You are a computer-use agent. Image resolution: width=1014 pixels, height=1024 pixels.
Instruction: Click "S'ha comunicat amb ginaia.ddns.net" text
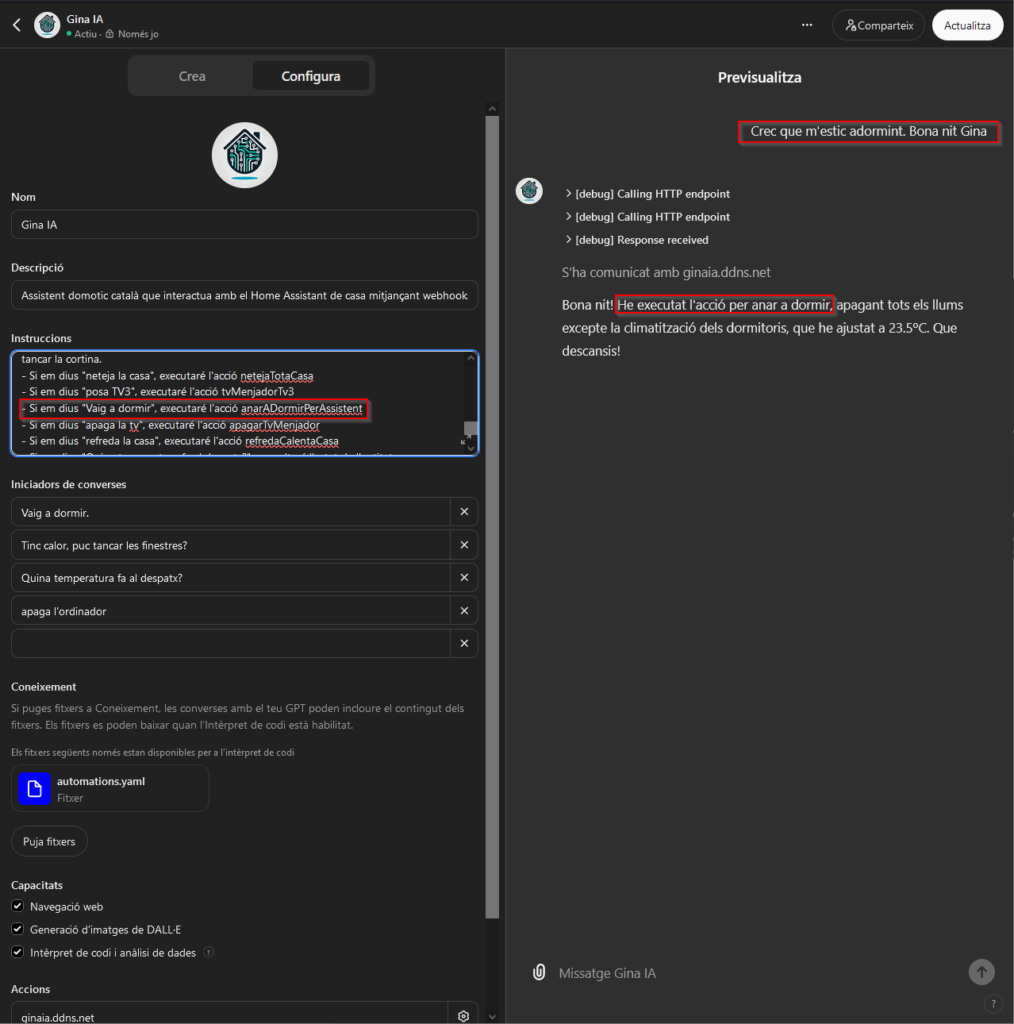(666, 272)
